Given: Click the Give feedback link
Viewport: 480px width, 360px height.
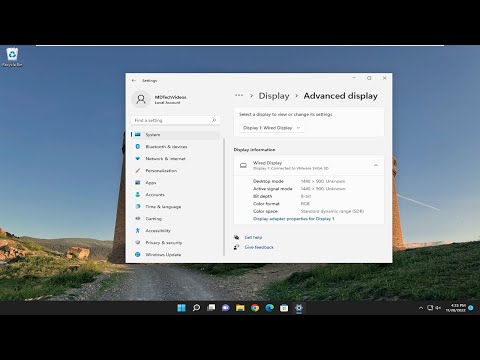Looking at the screenshot, I should pyautogui.click(x=259, y=247).
